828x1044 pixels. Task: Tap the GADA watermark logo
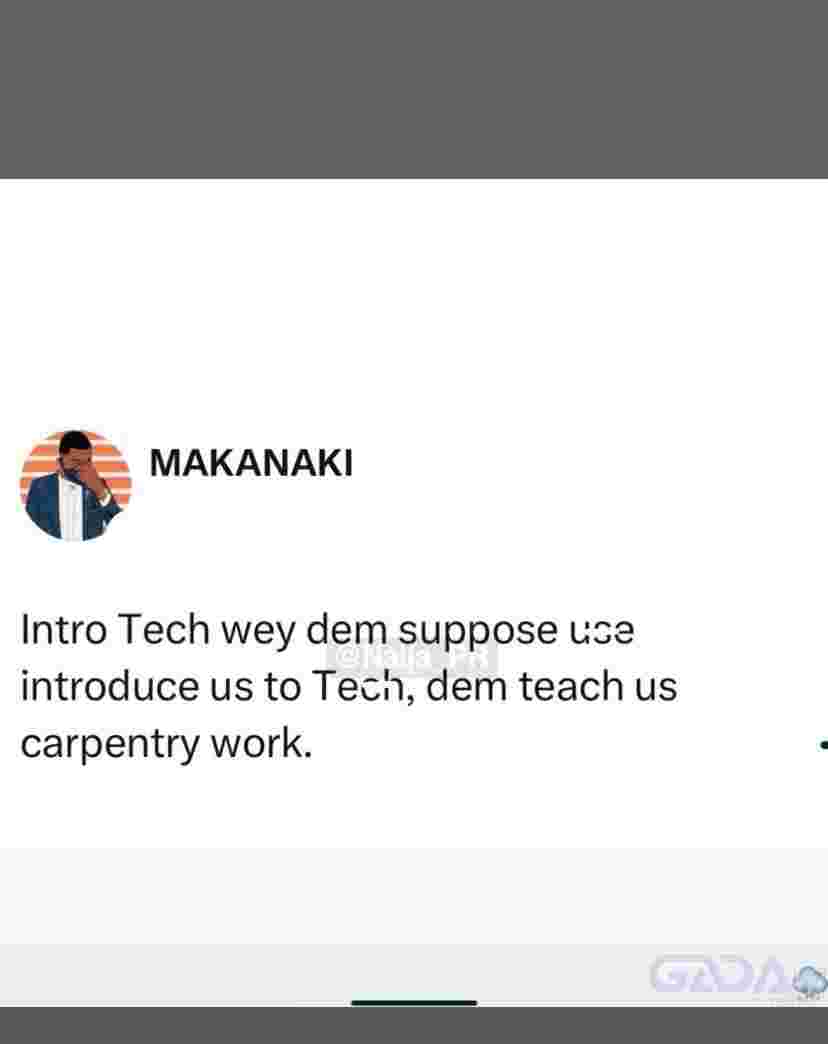click(724, 975)
